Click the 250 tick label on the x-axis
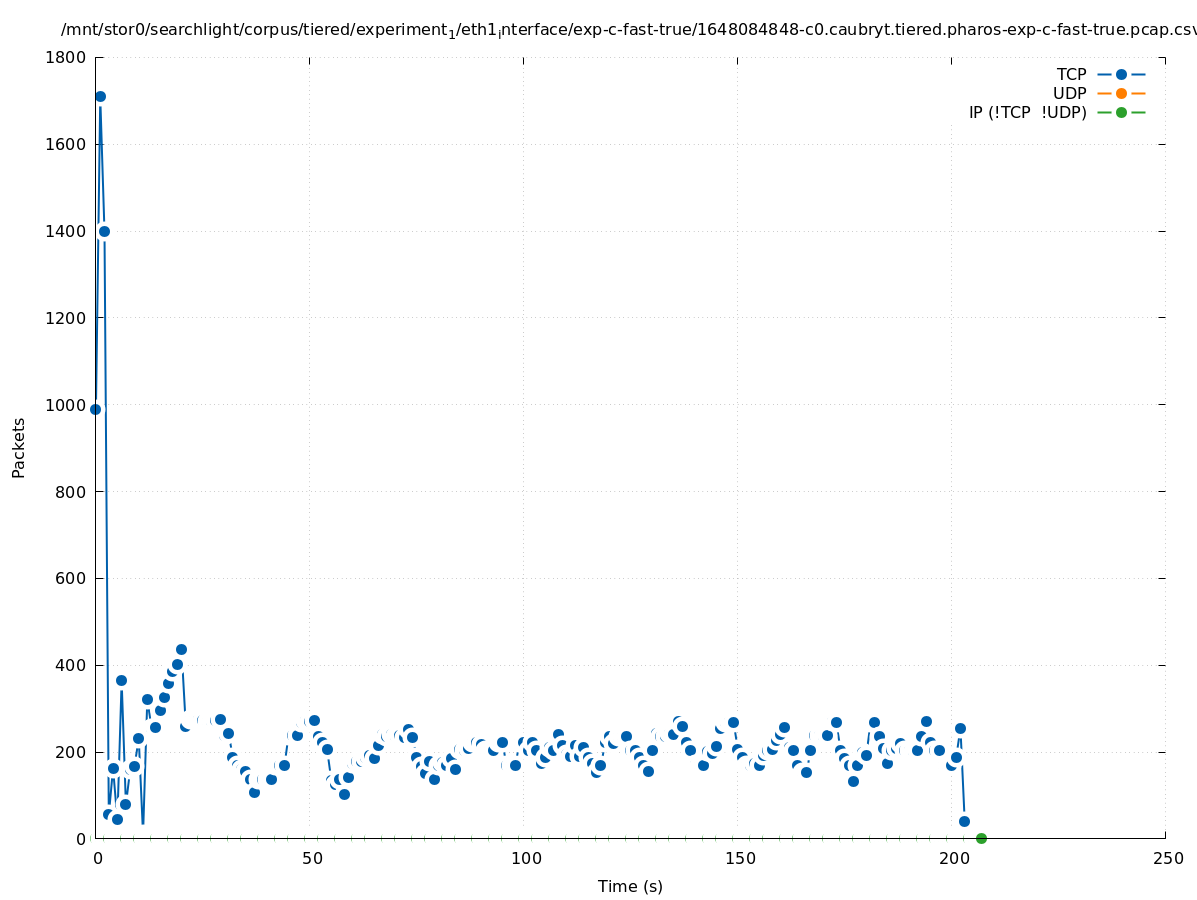Image resolution: width=1197 pixels, height=900 pixels. [1167, 859]
